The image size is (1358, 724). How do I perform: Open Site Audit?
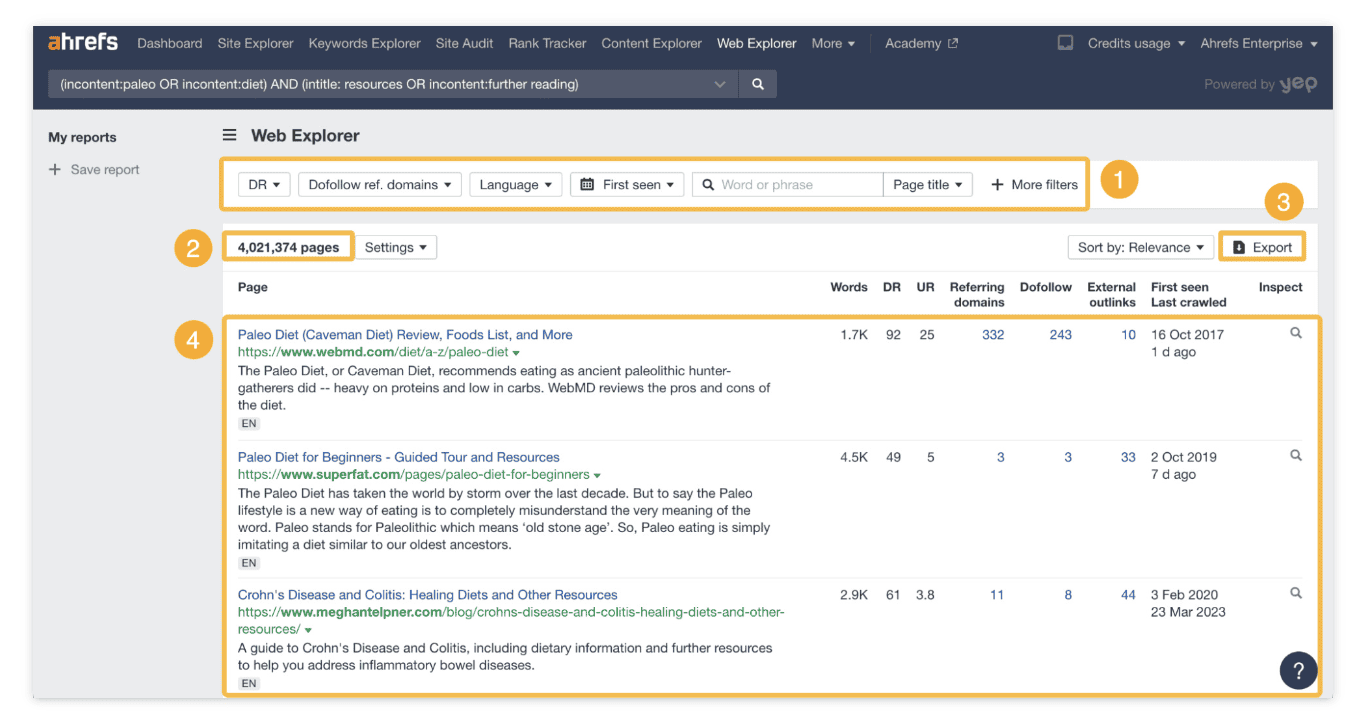pos(464,43)
